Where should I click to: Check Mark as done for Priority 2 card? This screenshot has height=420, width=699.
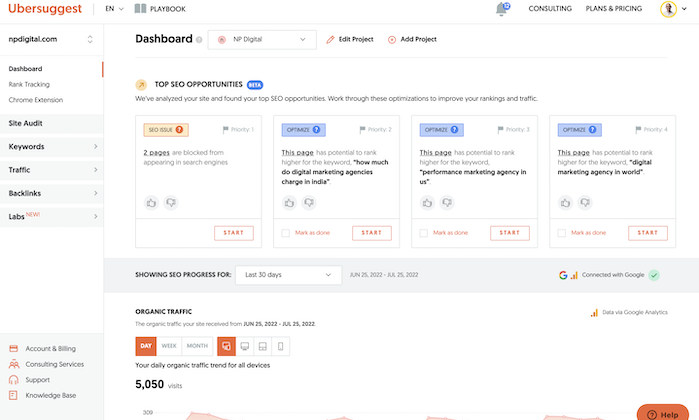point(286,233)
